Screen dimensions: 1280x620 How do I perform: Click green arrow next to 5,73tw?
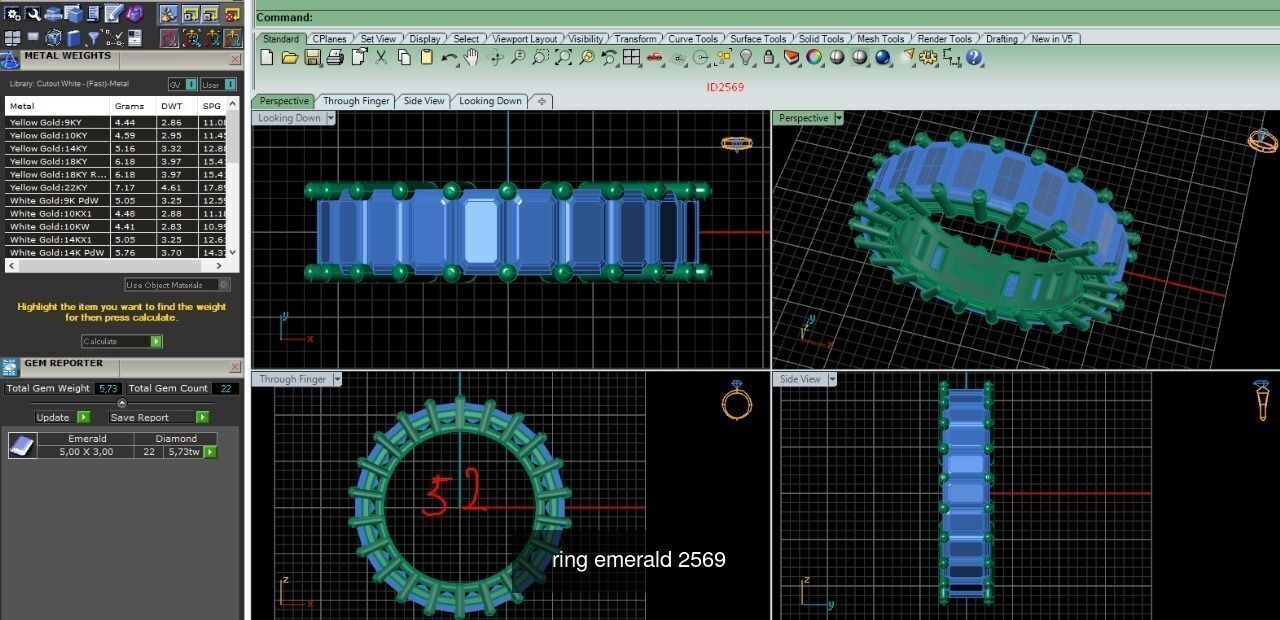[210, 452]
